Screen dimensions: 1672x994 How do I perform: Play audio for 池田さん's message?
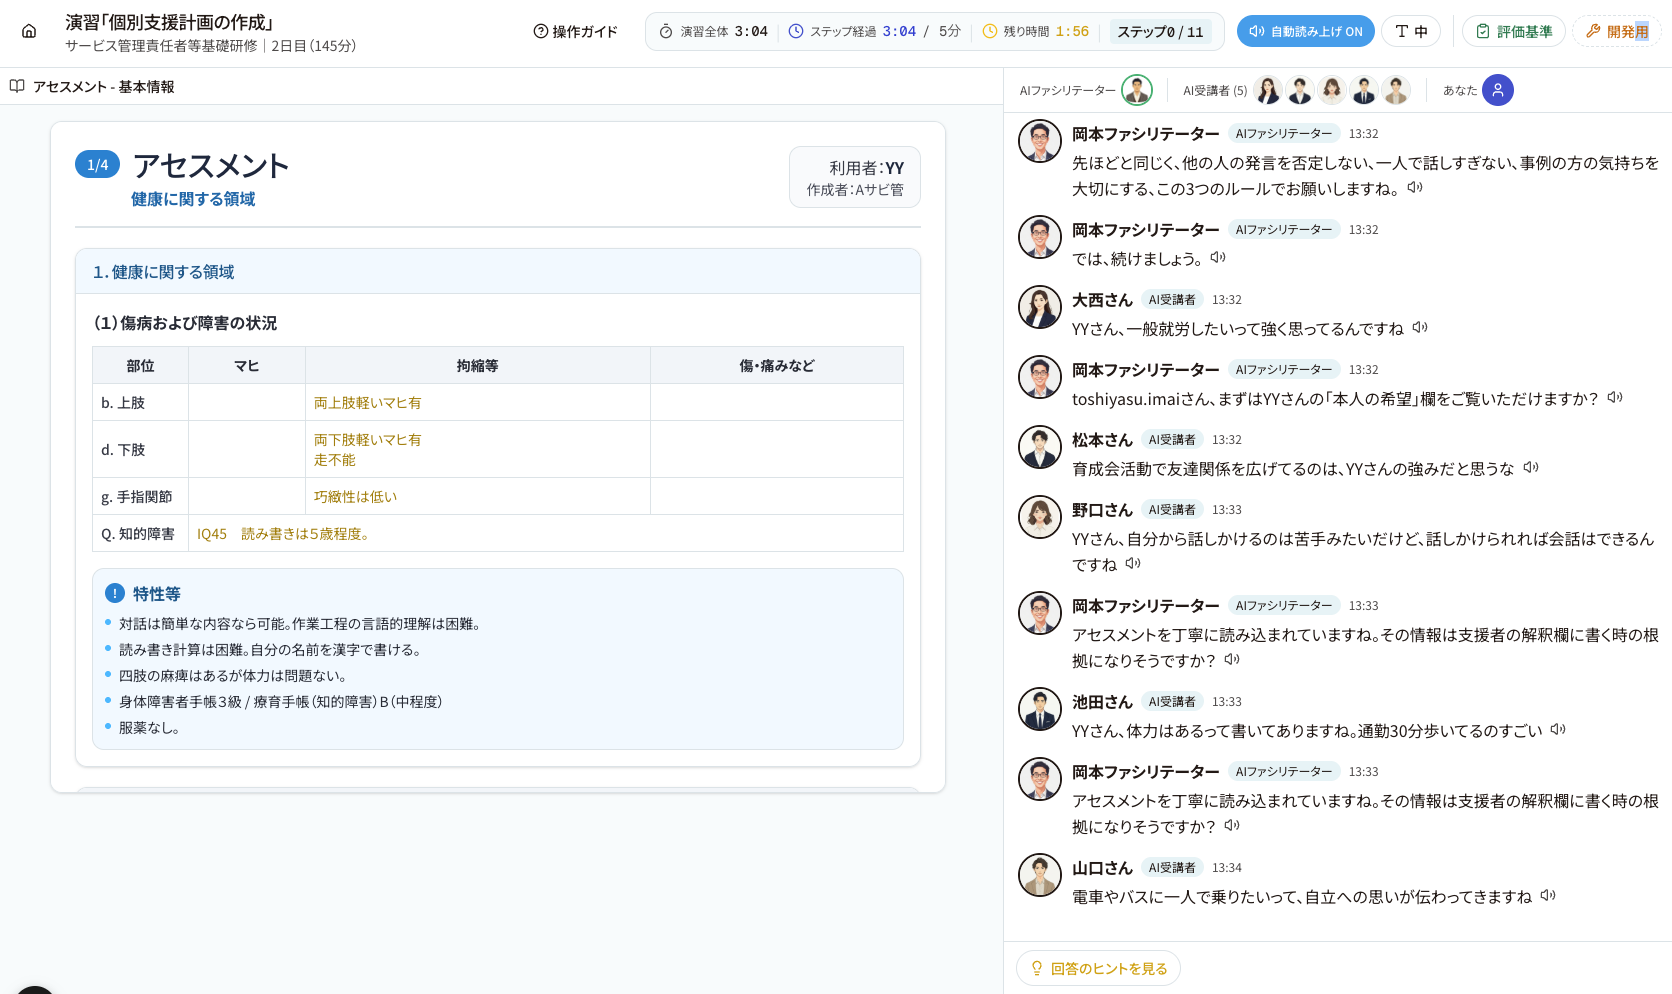(1558, 730)
